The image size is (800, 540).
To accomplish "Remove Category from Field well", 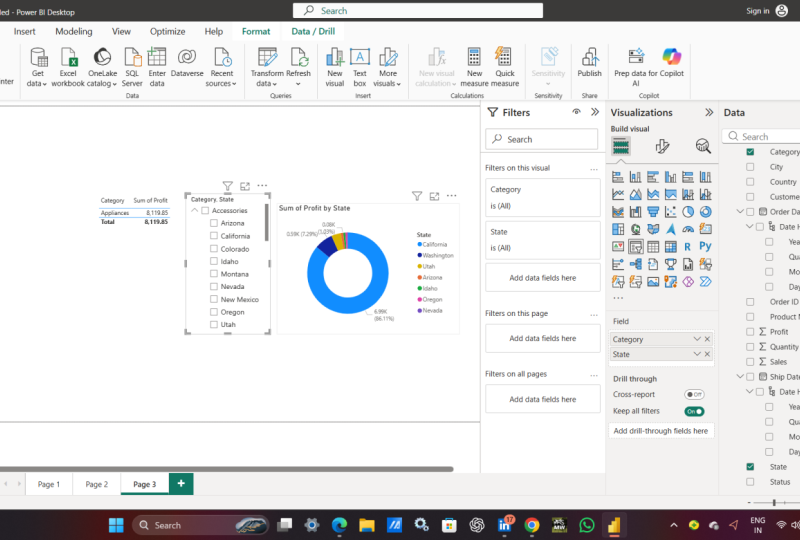I will (708, 339).
